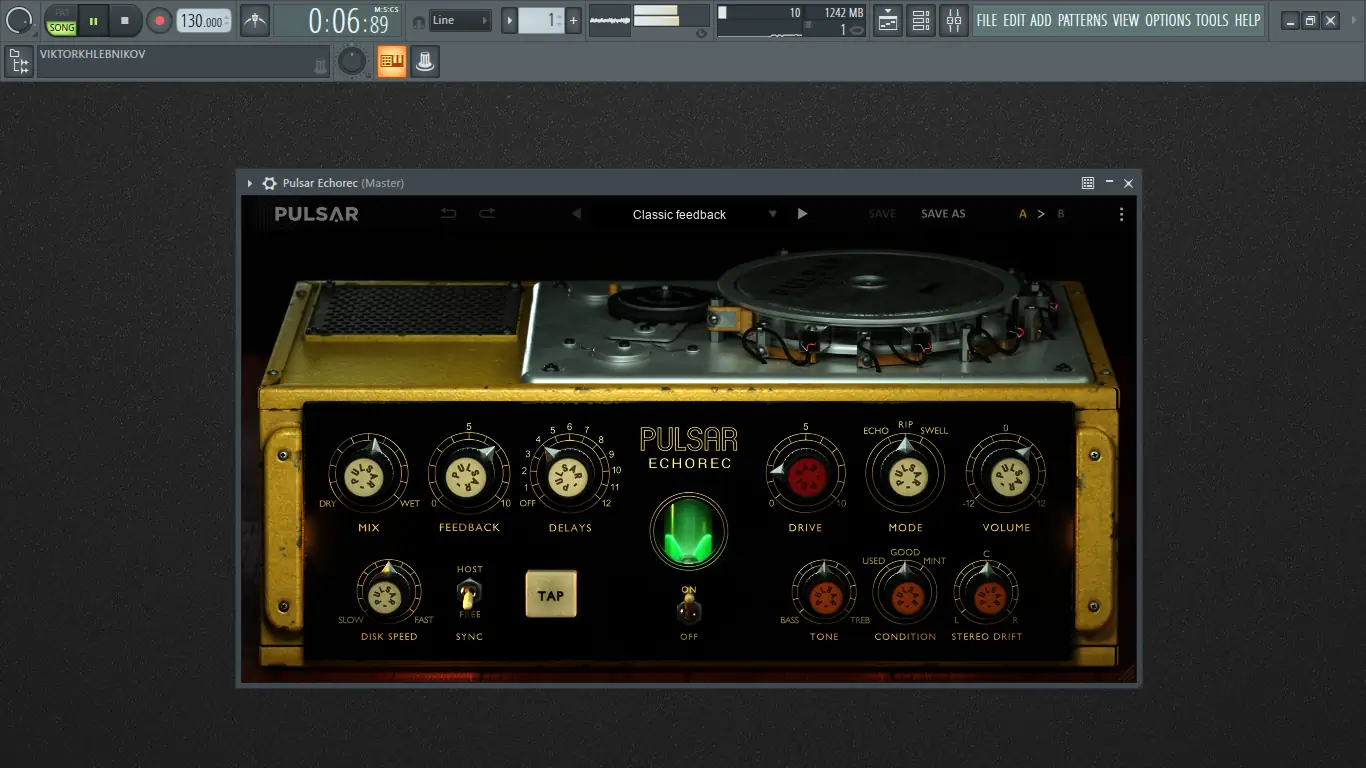Click the undo arrow in Pulsar header

click(449, 213)
